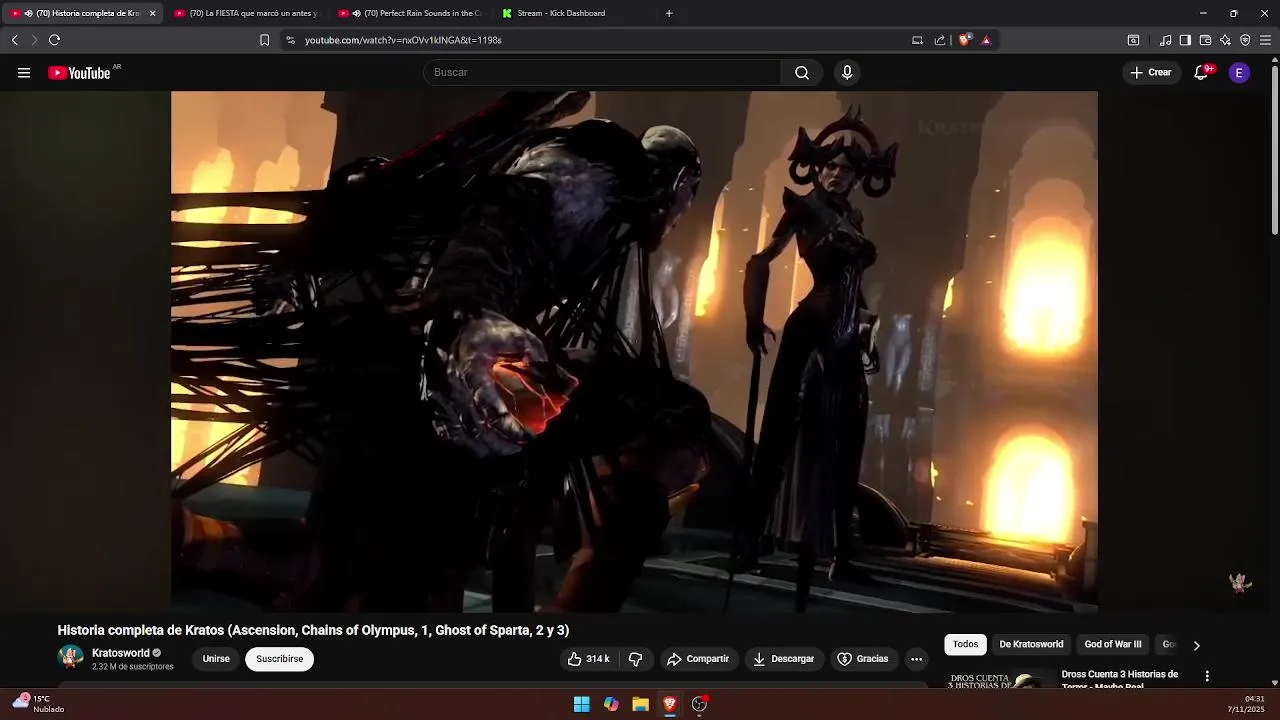Open File Explorer from taskbar
The height and width of the screenshot is (720, 1280).
pyautogui.click(x=640, y=704)
